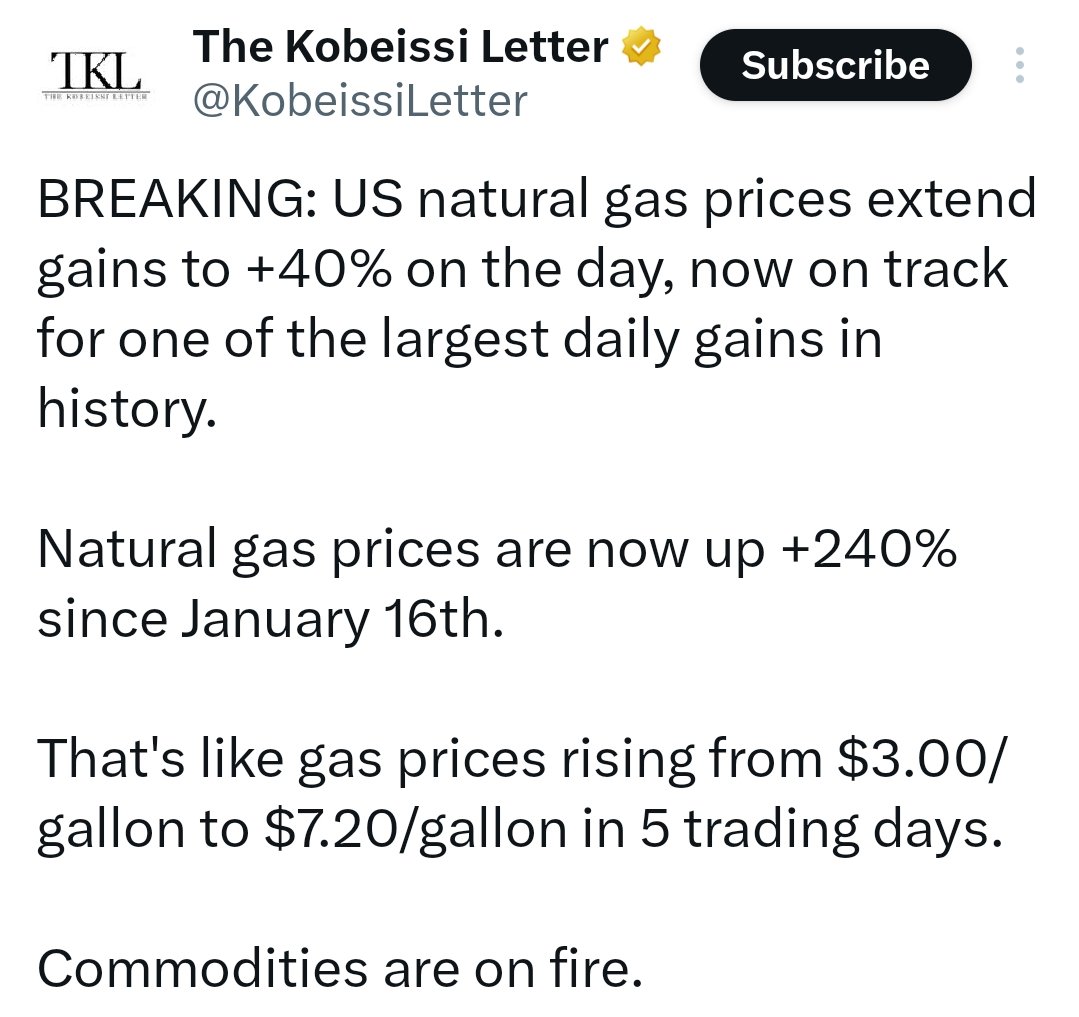Subscribe to The Kobeissi Letter
The width and height of the screenshot is (1079, 1017).
coord(835,66)
